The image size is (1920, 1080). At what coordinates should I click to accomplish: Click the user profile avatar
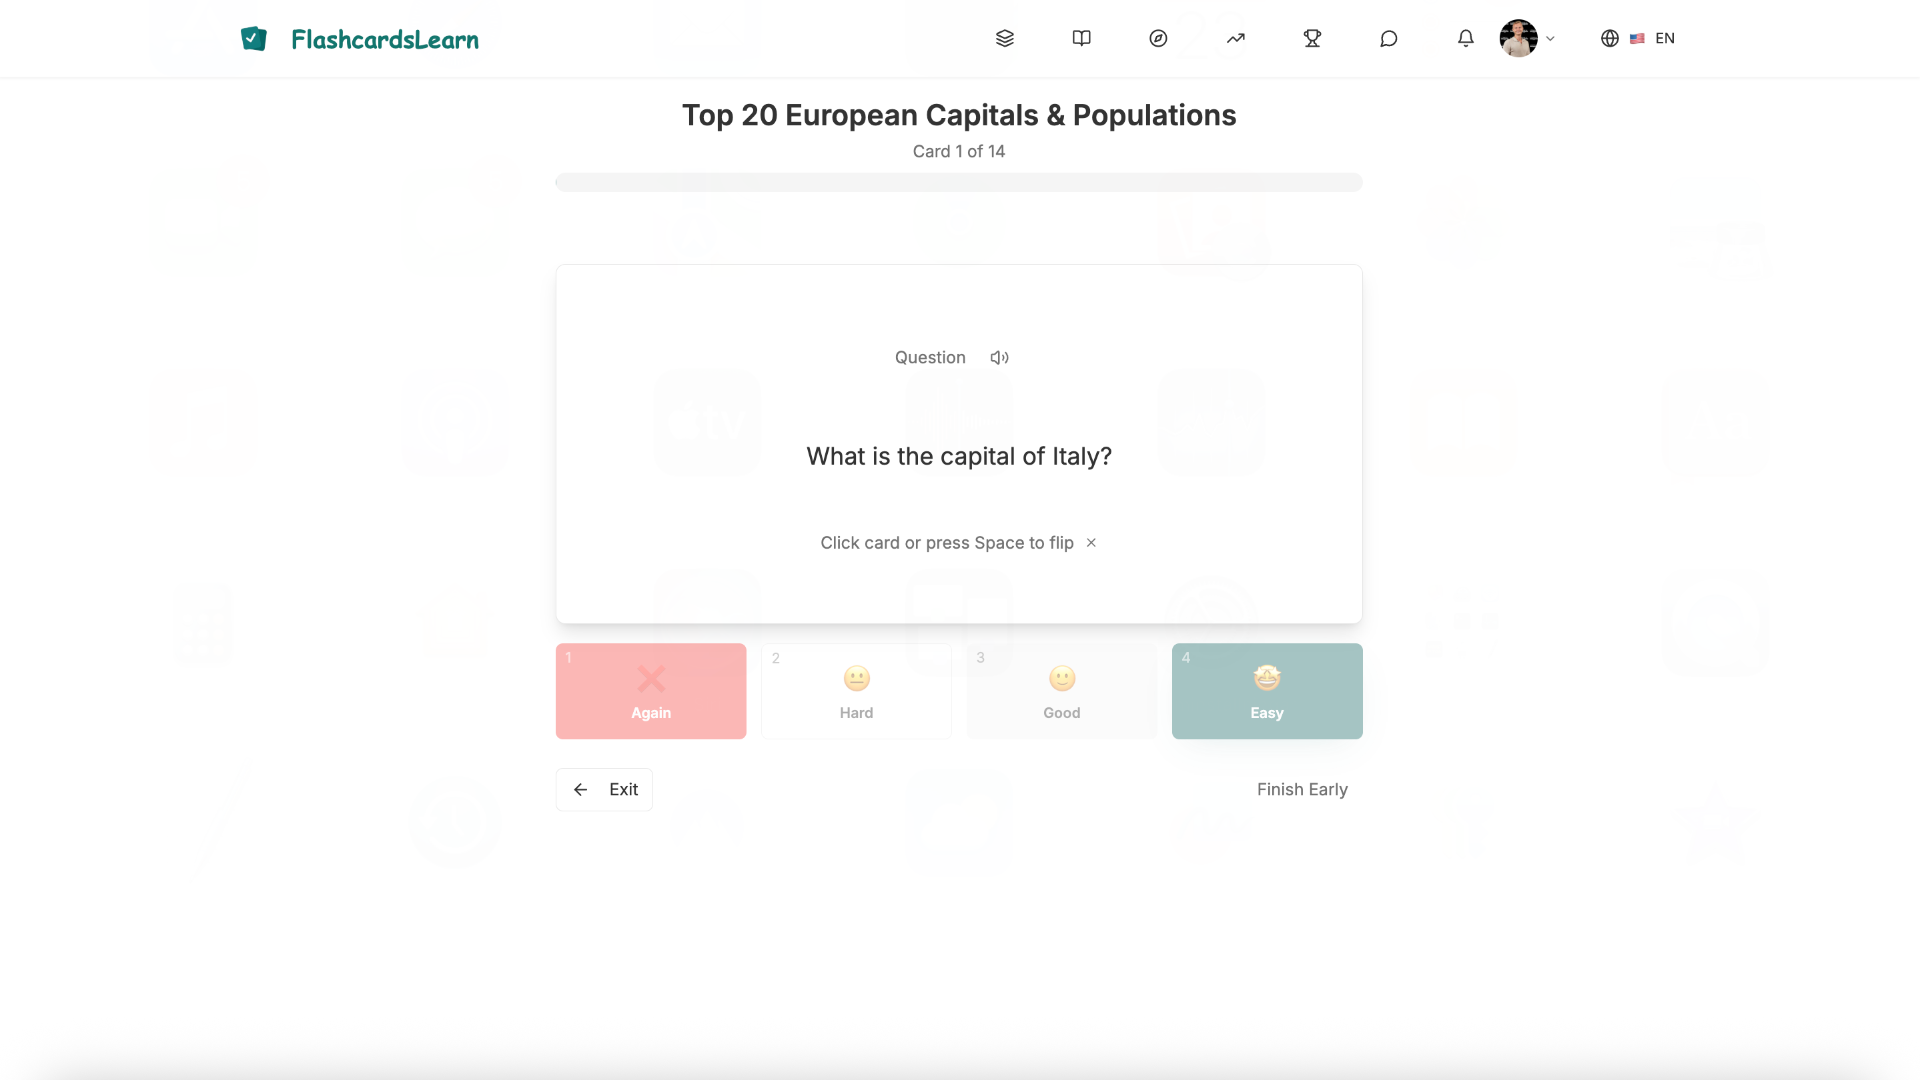coord(1518,38)
